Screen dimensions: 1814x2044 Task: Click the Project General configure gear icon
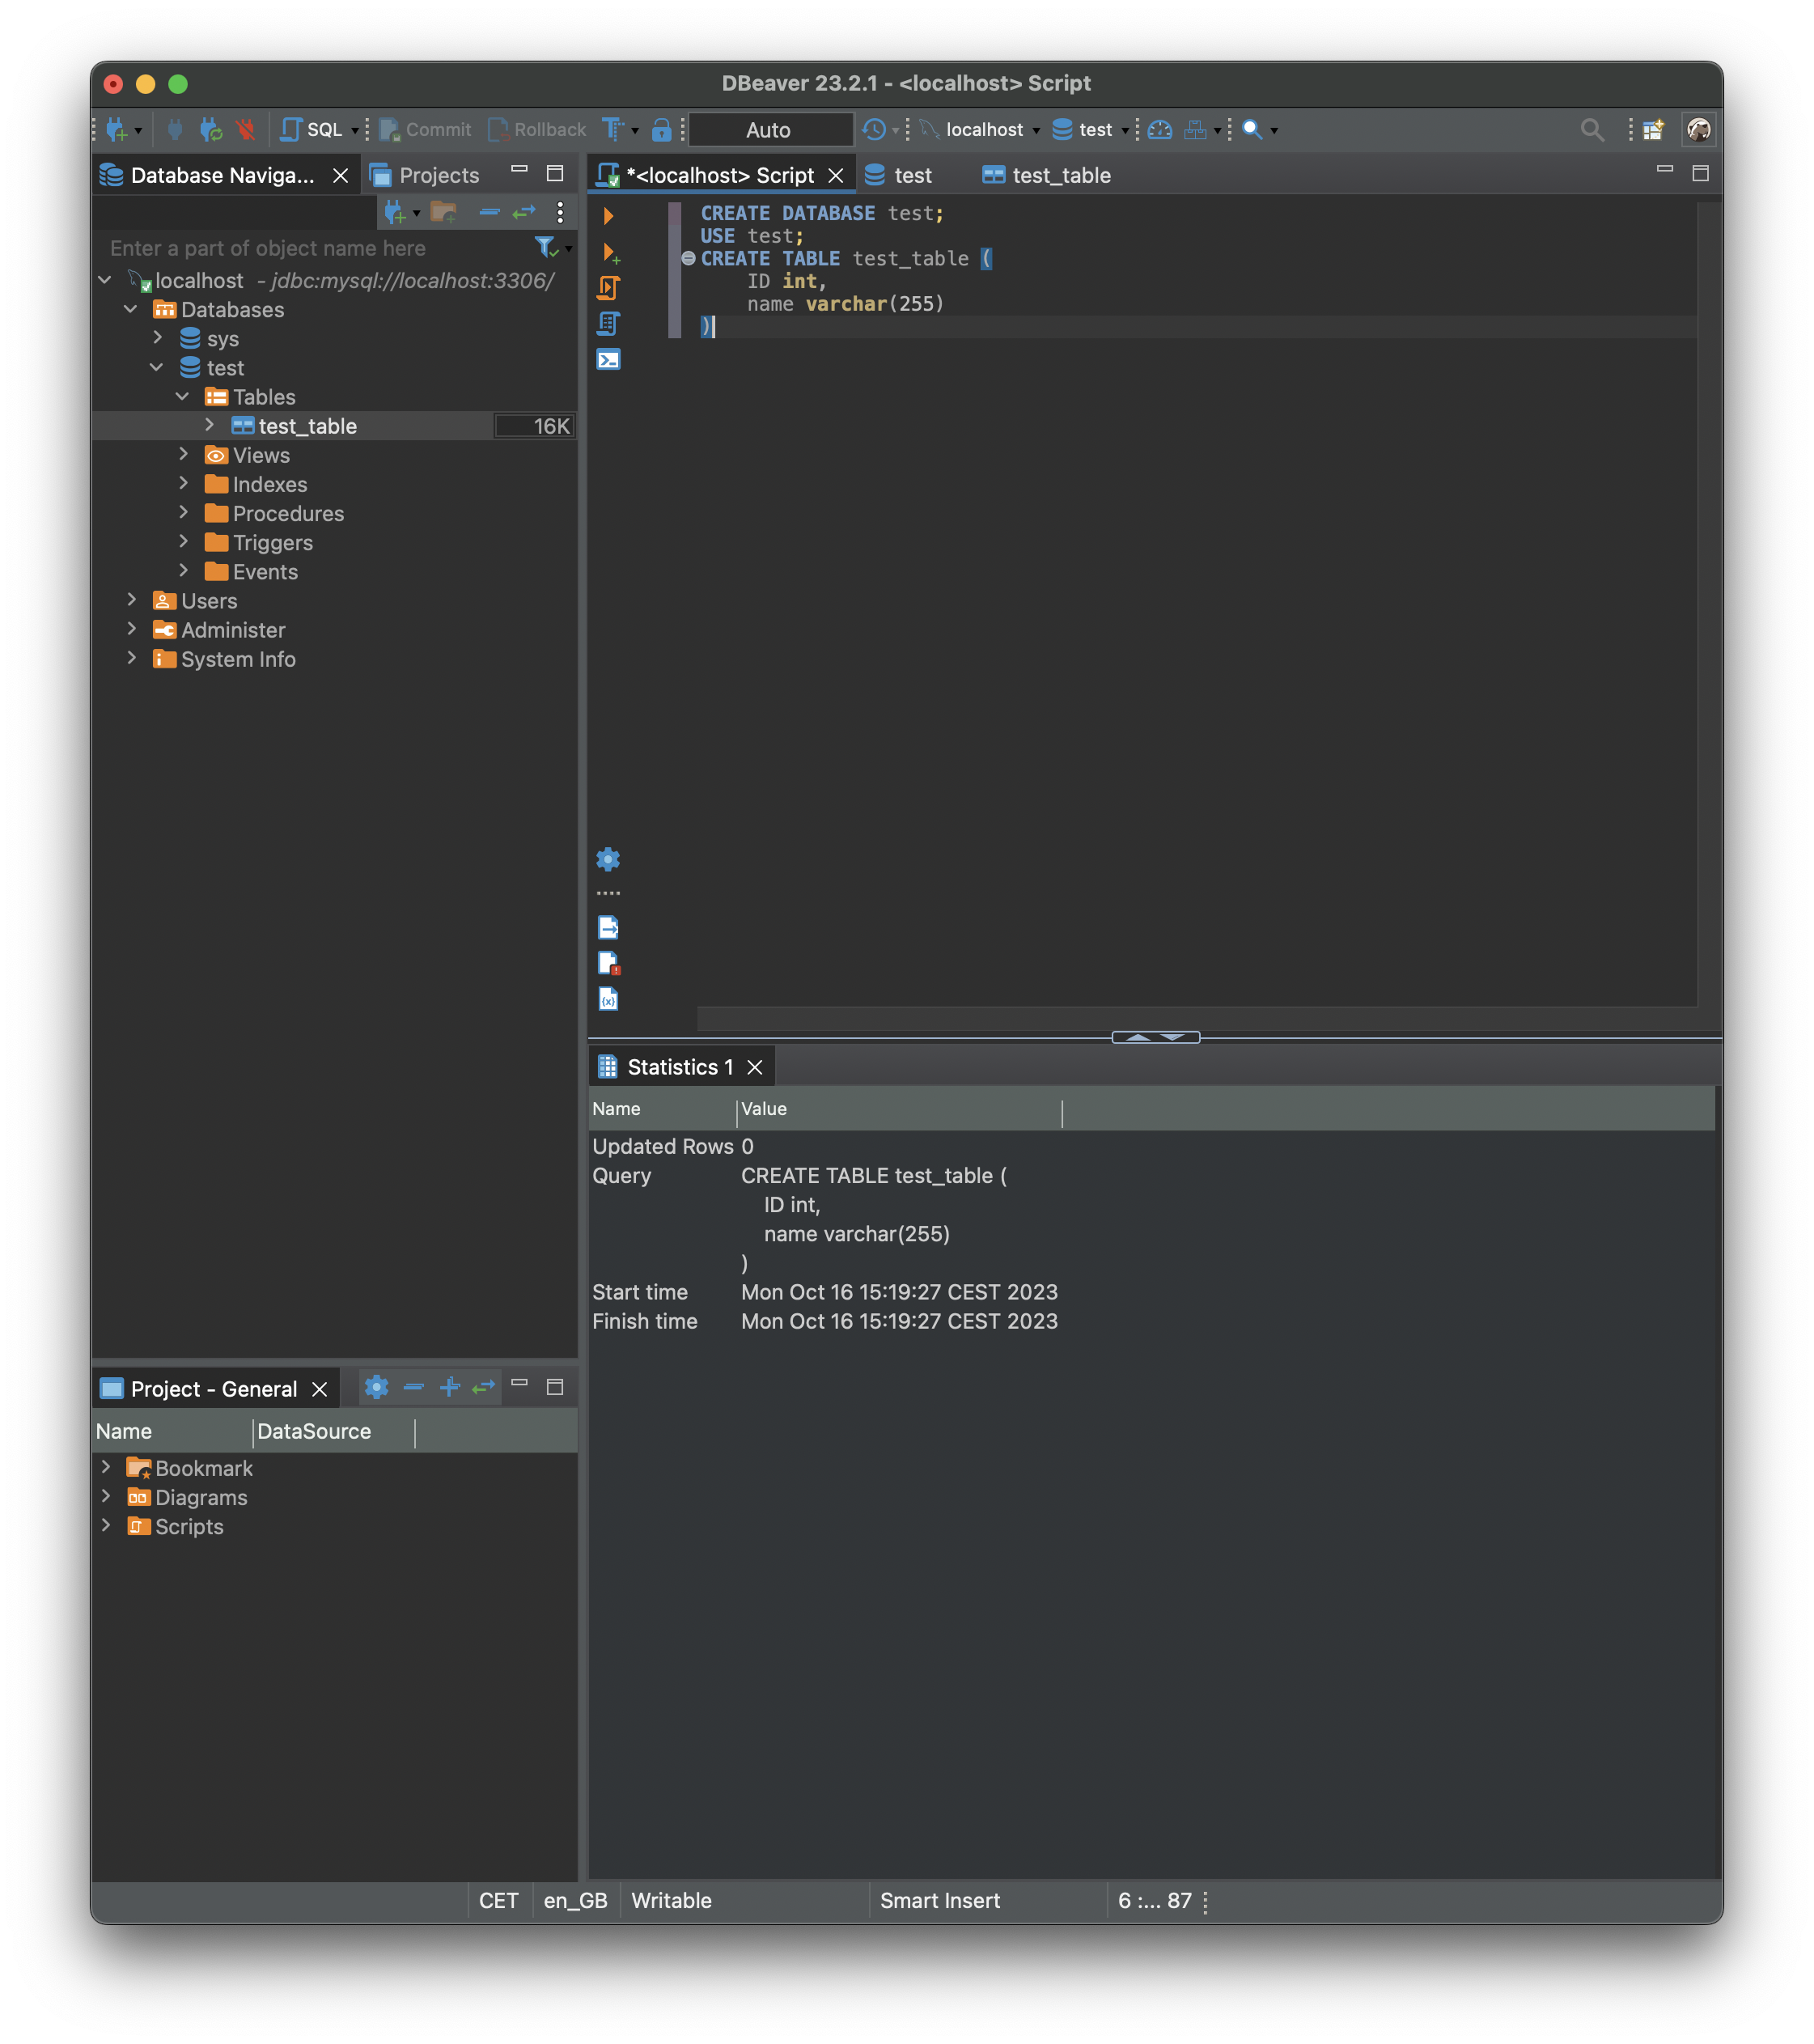376,1387
